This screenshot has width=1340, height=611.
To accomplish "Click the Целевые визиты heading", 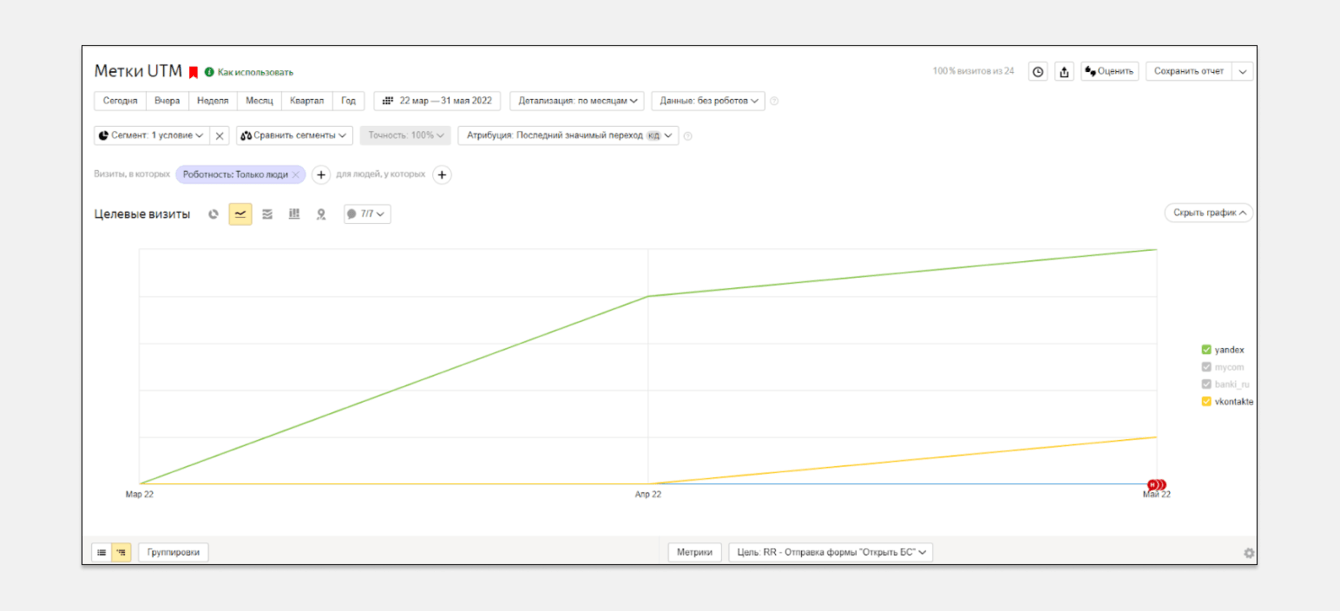I will coord(142,214).
